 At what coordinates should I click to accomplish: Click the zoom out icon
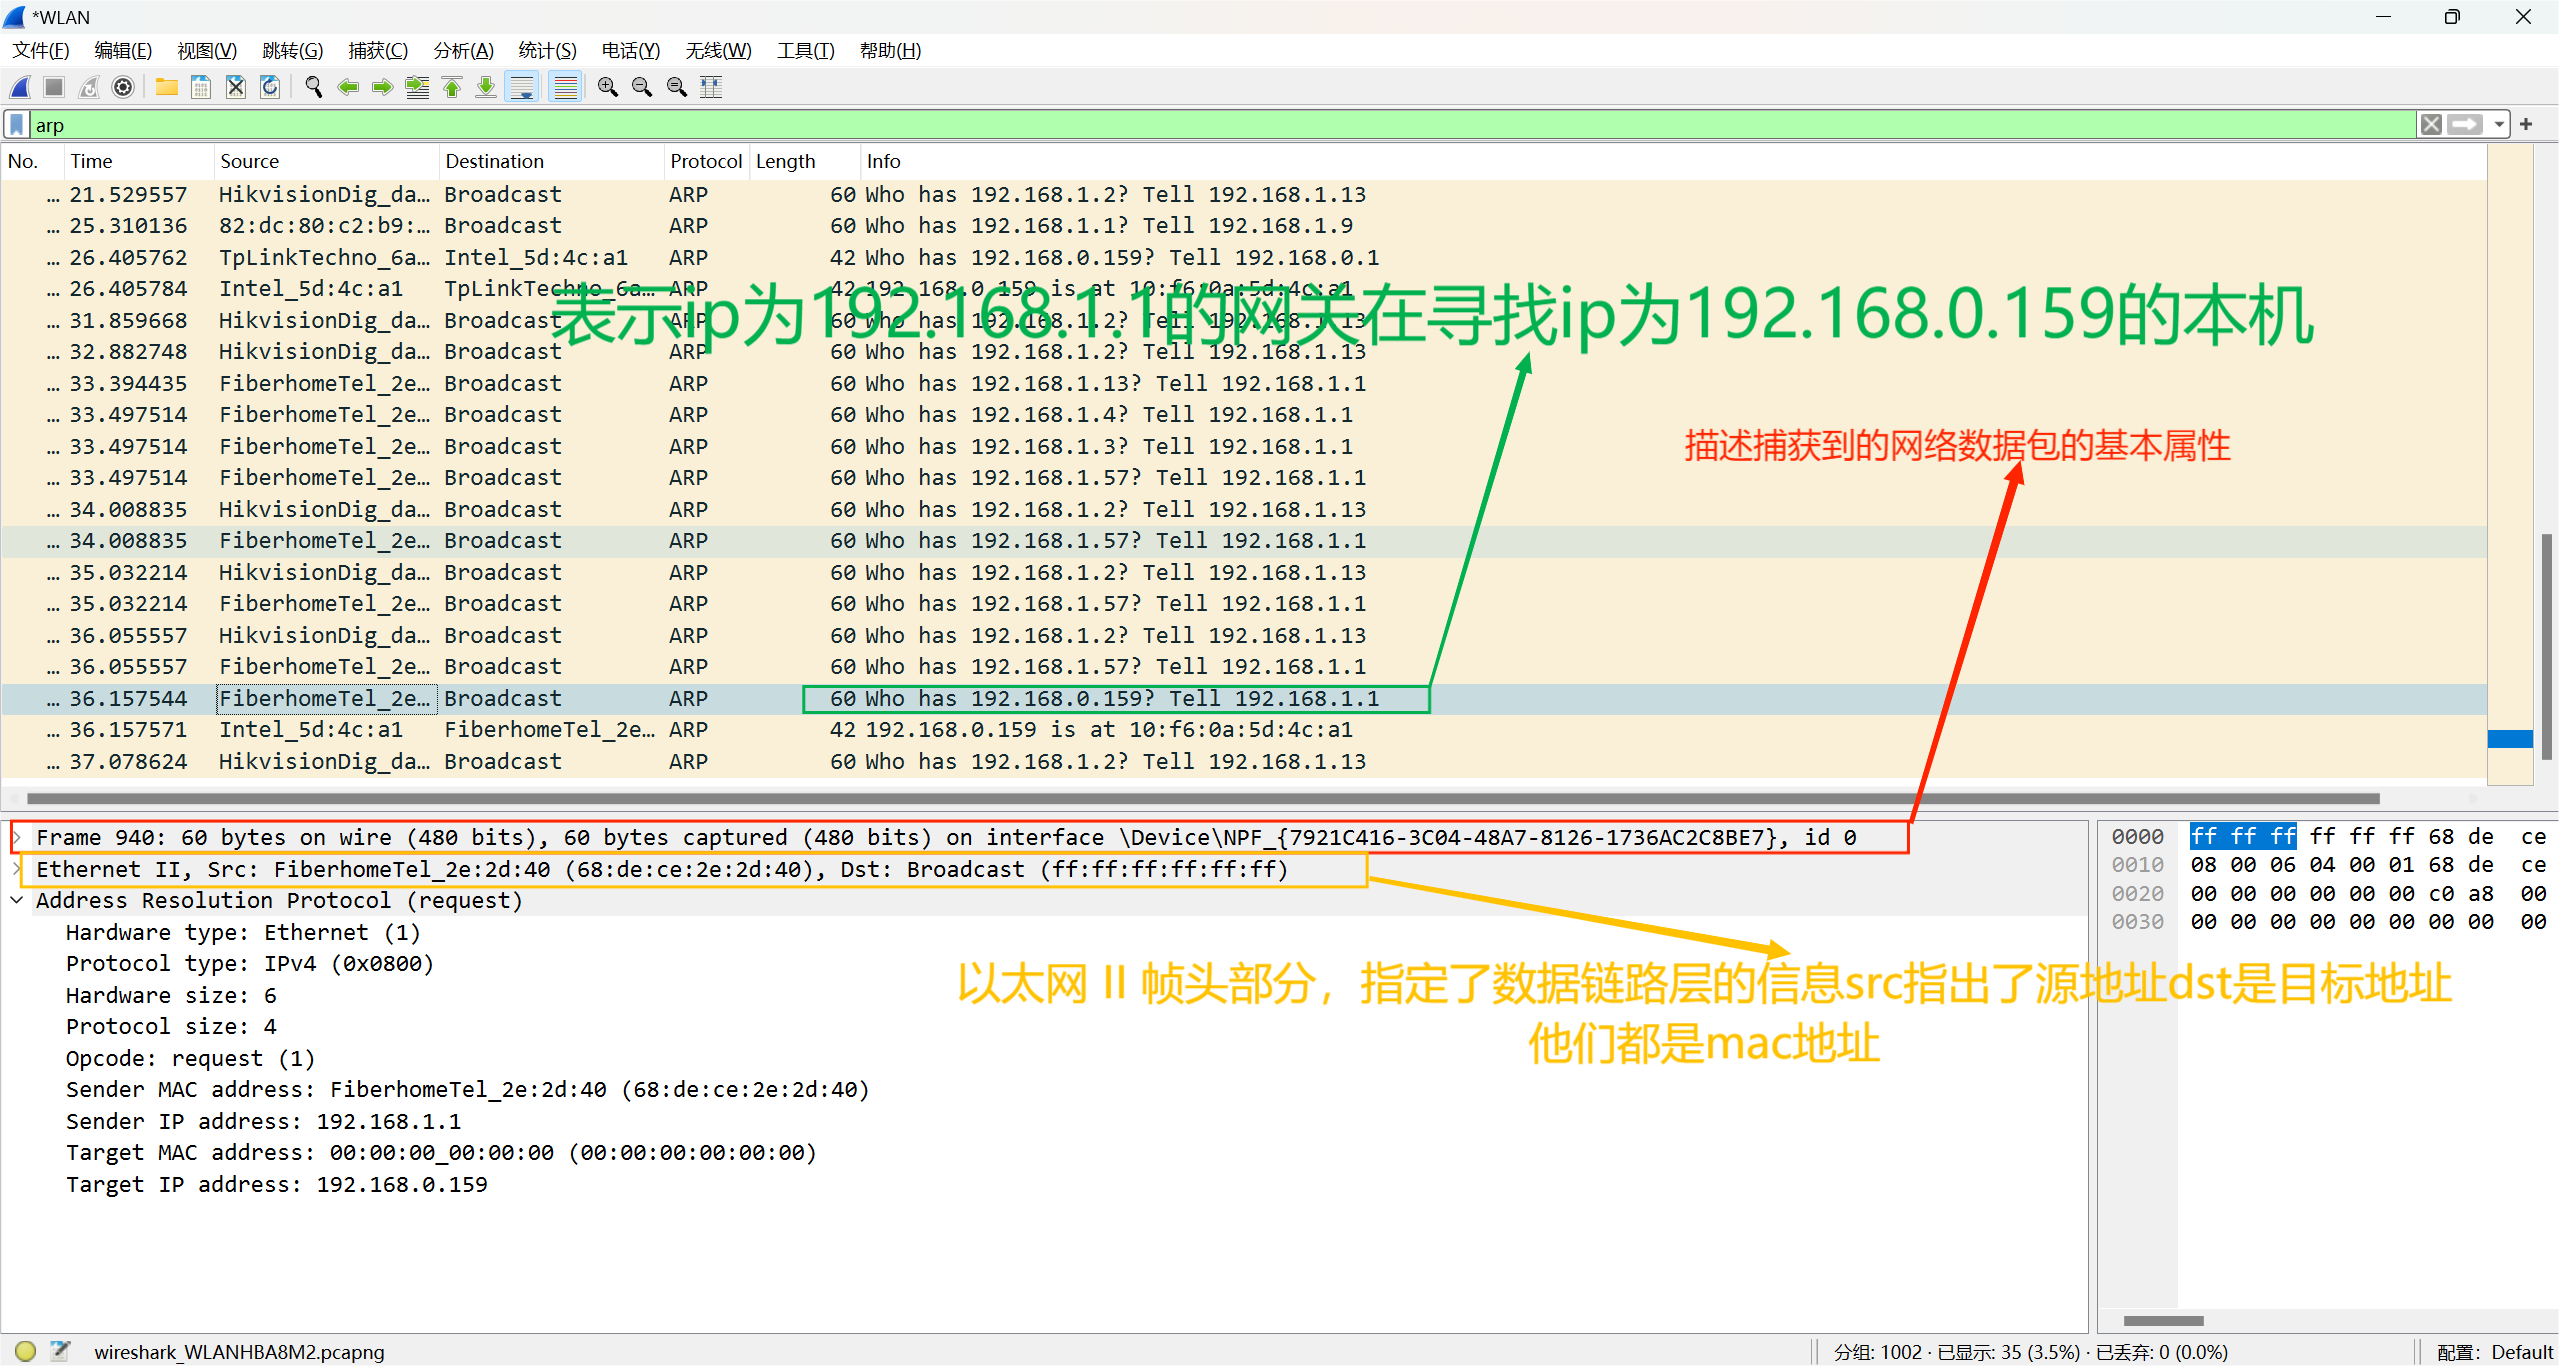(638, 86)
